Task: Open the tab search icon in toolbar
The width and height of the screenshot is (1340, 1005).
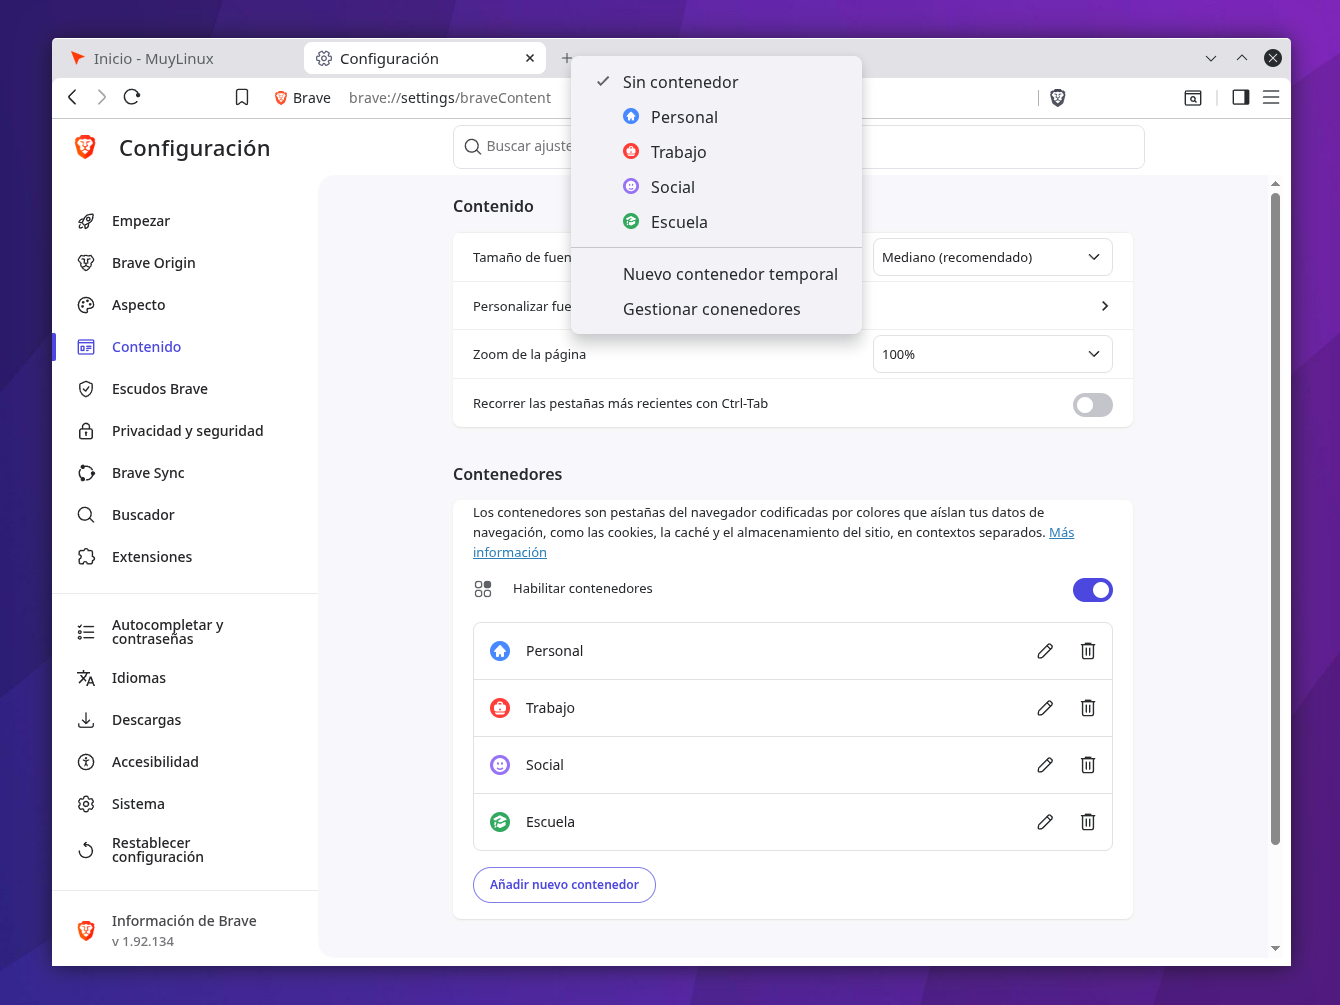Action: (1193, 97)
